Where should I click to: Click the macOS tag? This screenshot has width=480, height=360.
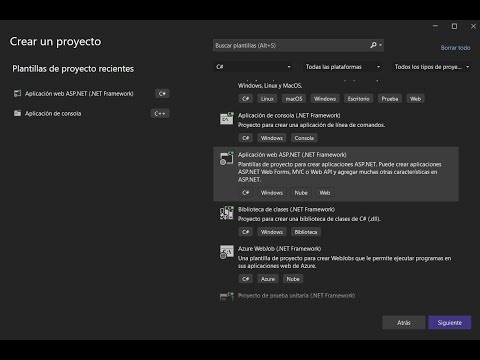[x=294, y=99]
